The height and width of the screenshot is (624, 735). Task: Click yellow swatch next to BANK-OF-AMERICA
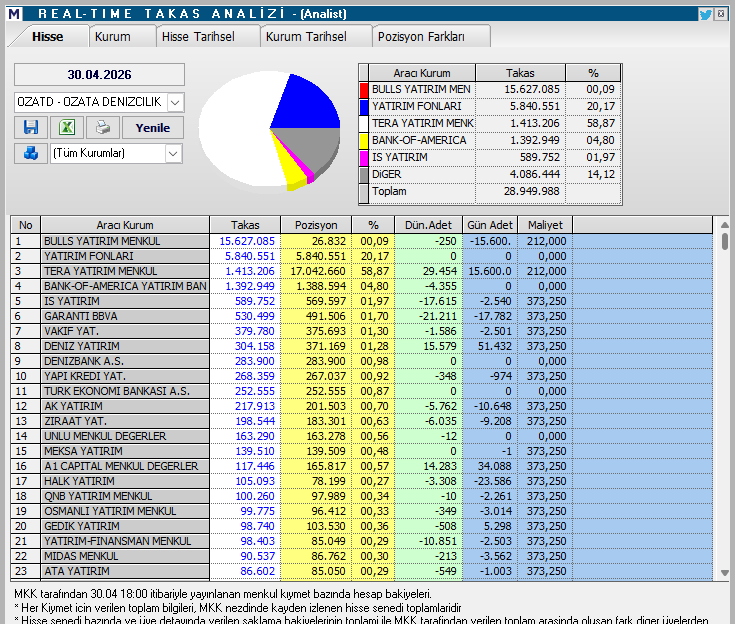[364, 140]
